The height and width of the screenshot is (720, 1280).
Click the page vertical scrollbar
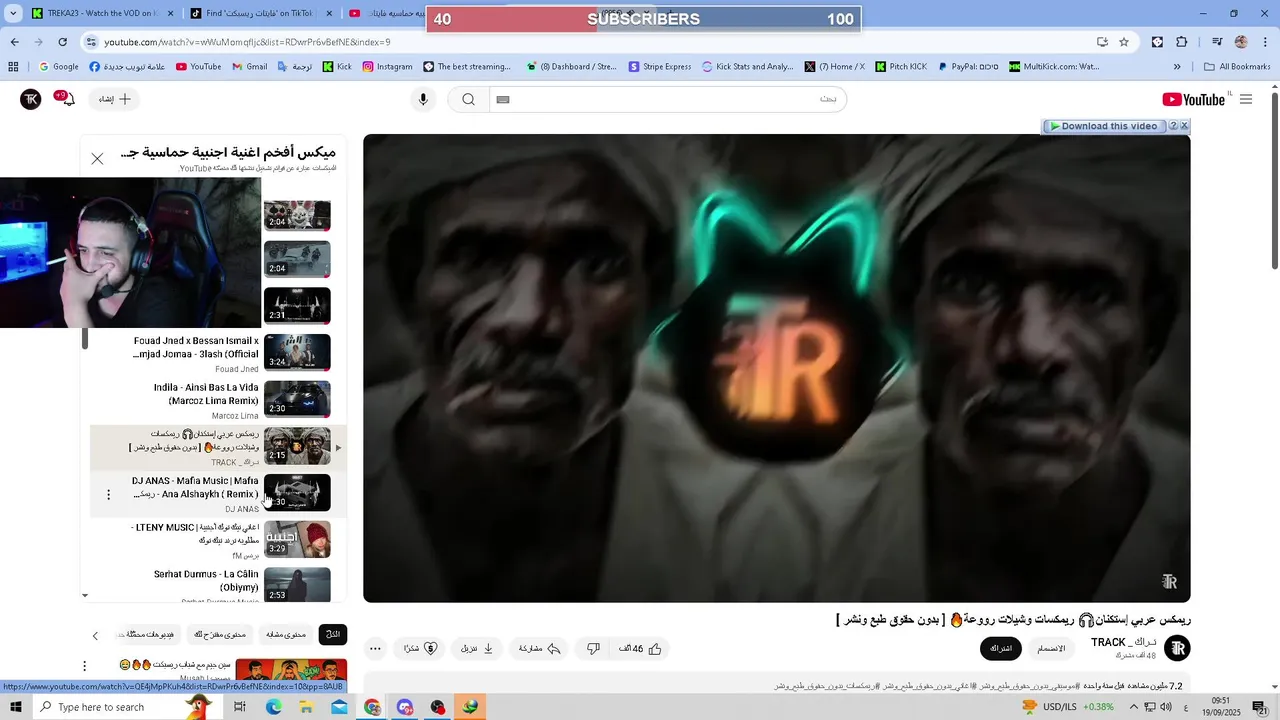pos(1274,180)
